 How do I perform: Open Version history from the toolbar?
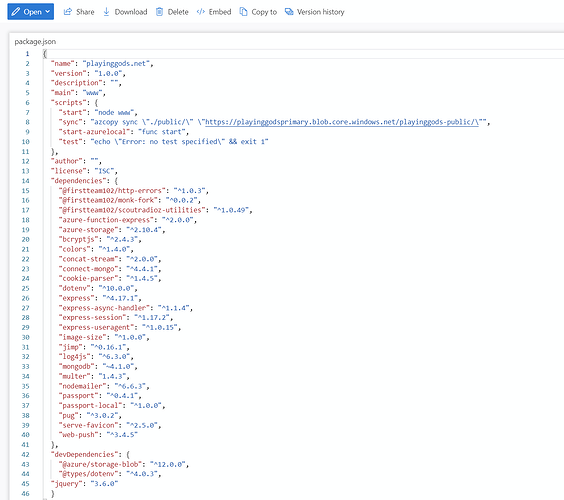(320, 12)
